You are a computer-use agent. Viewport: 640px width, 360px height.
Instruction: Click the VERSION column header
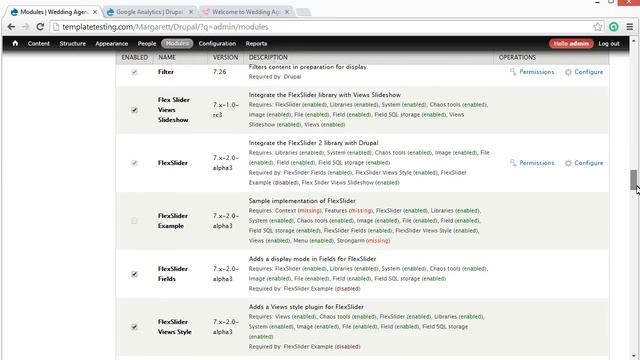click(225, 58)
